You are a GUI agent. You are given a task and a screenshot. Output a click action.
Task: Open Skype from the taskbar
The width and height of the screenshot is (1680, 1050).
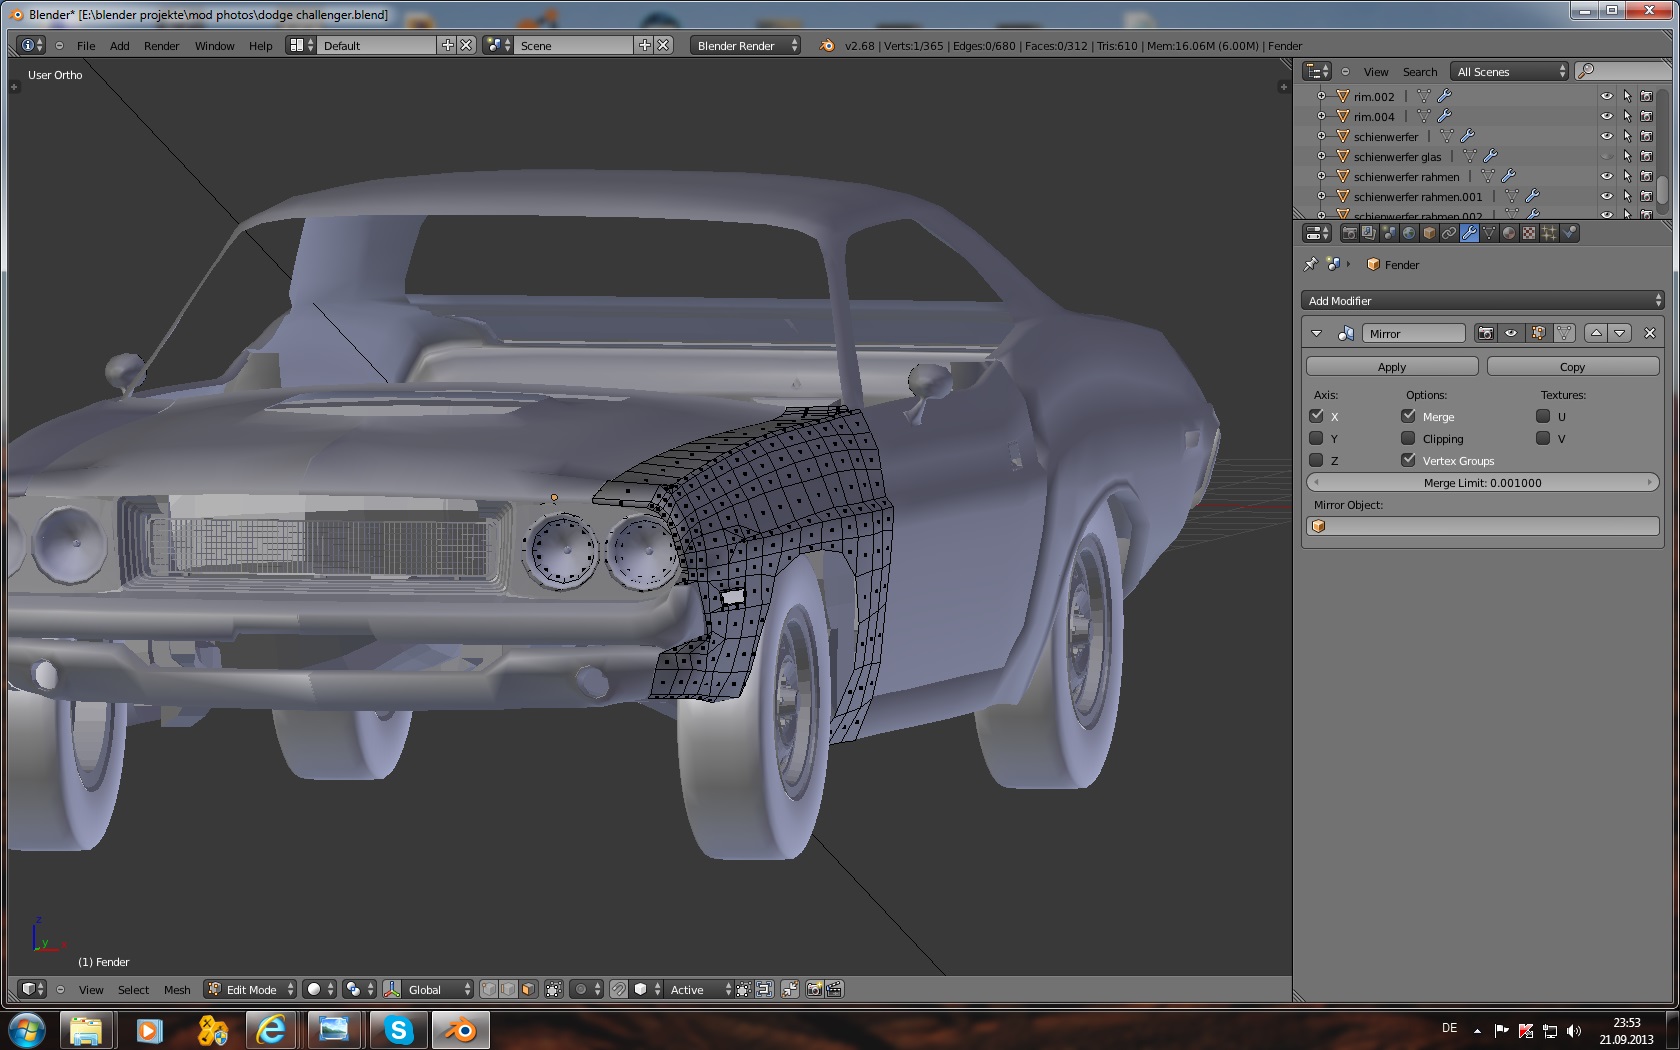pyautogui.click(x=397, y=1029)
